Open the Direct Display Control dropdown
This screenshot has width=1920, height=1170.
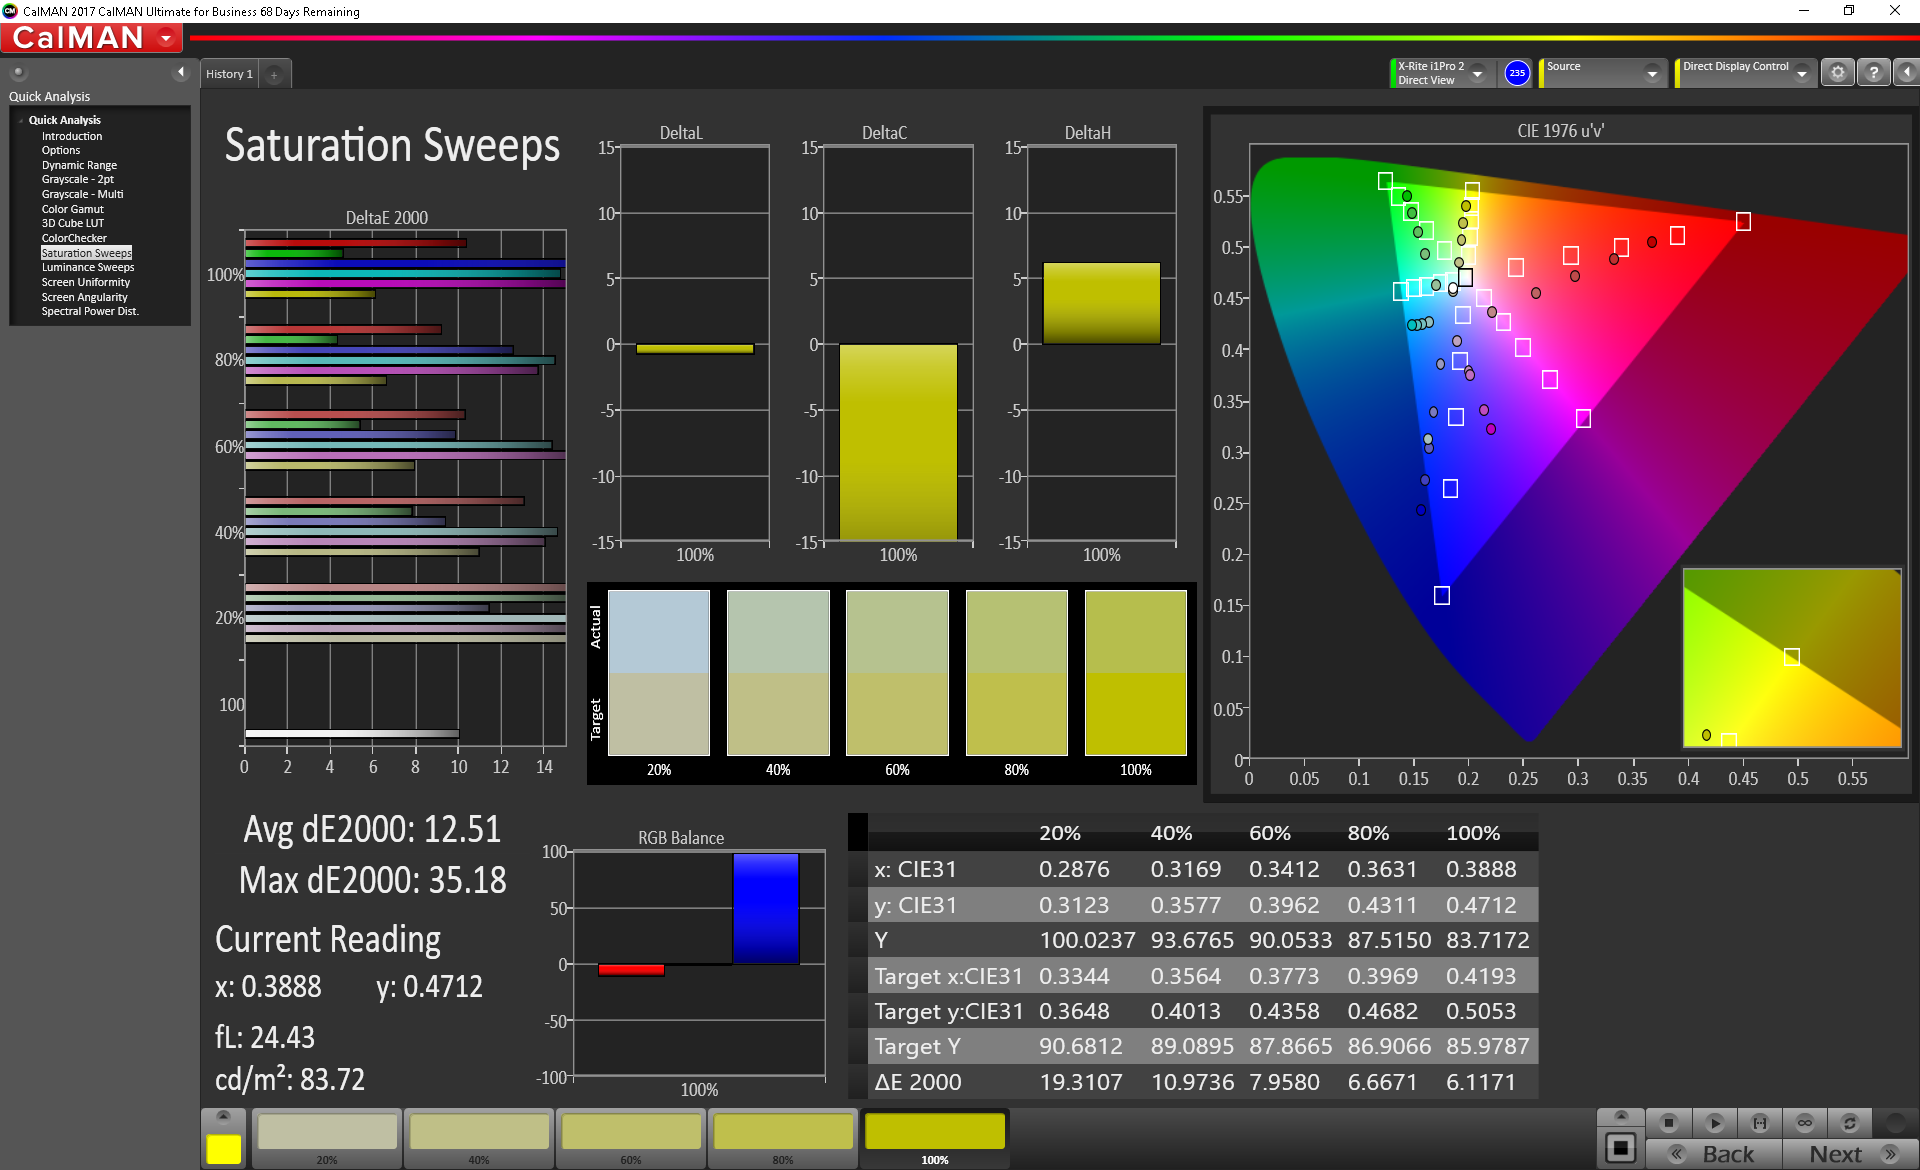coord(1801,74)
